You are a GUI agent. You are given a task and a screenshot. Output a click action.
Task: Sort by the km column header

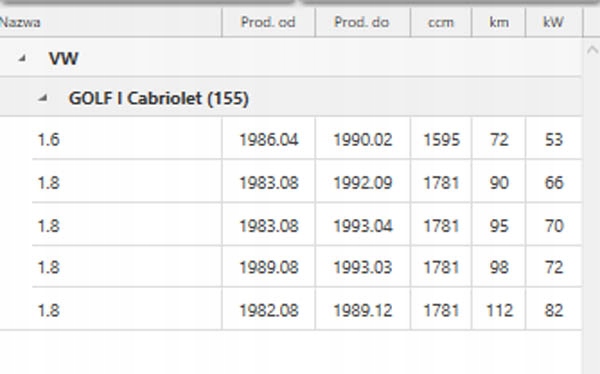point(499,22)
